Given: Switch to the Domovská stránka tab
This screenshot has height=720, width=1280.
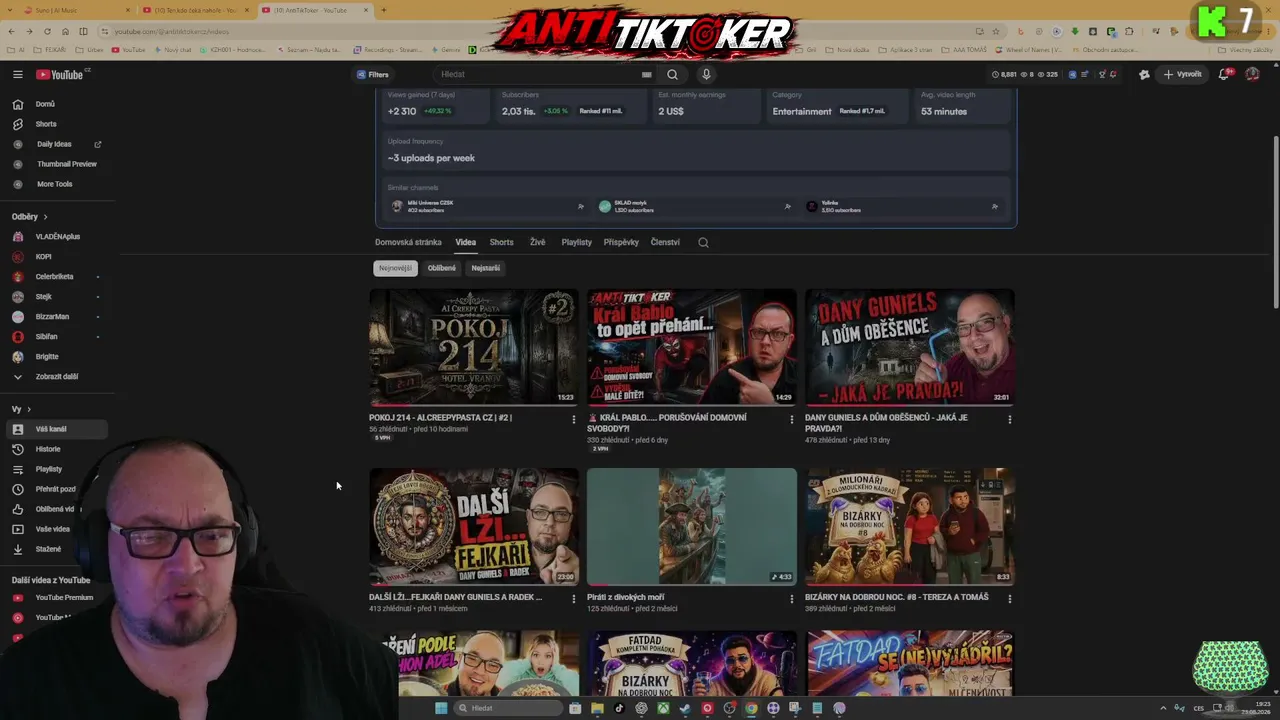Looking at the screenshot, I should click(x=408, y=242).
